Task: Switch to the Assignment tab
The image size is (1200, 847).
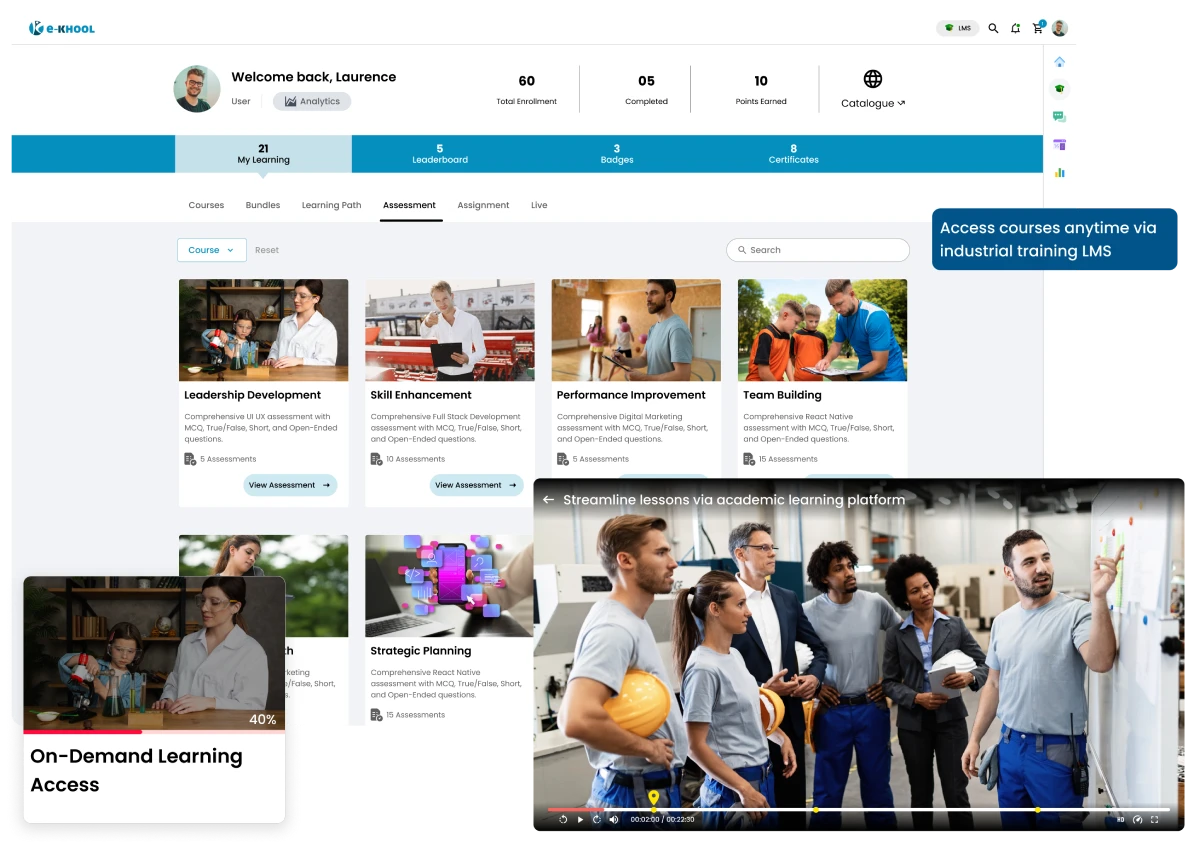Action: [483, 205]
